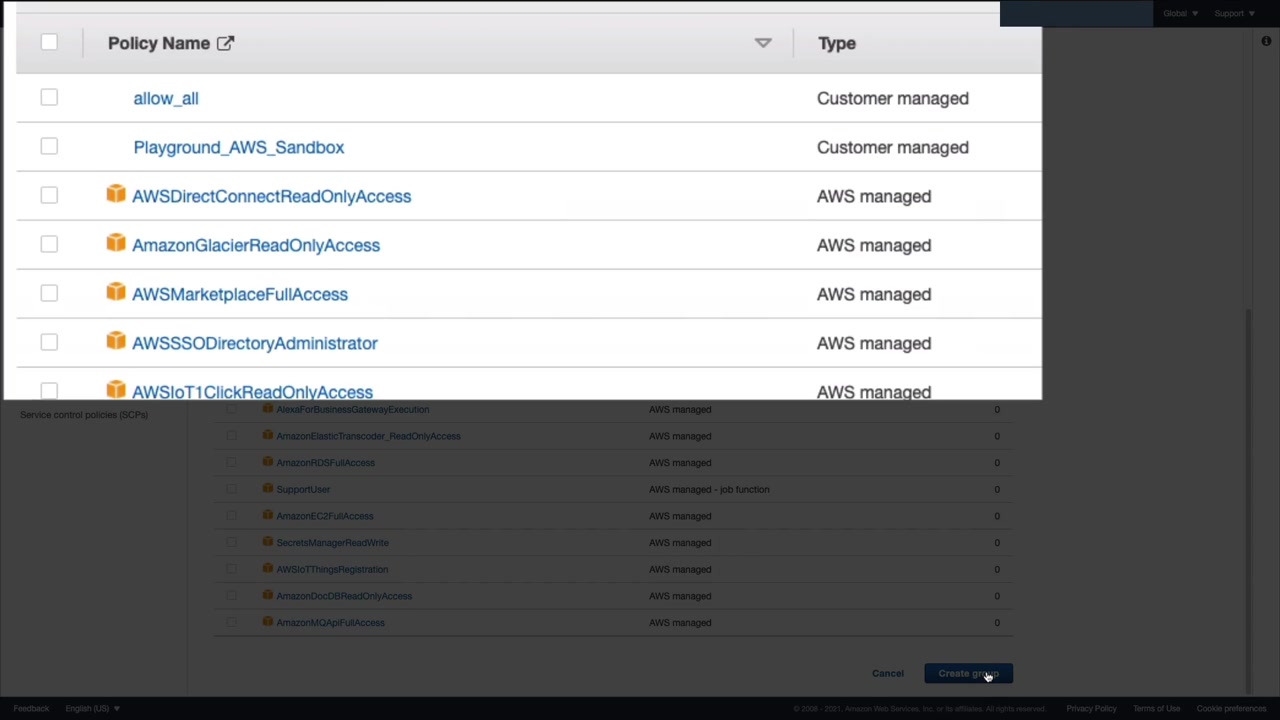The height and width of the screenshot is (720, 1280).
Task: Click the AmazonGlacierReadOnlyAccess policy box icon
Action: [116, 243]
